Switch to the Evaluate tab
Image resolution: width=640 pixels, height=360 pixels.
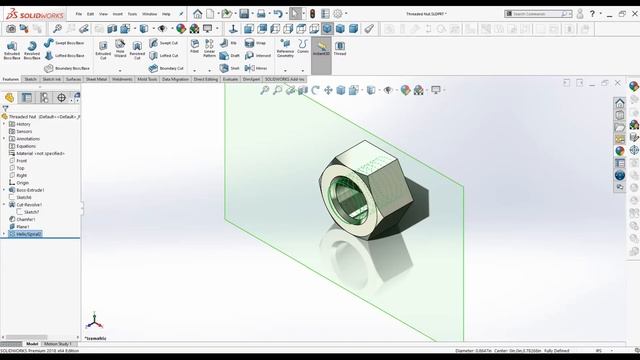tap(230, 79)
